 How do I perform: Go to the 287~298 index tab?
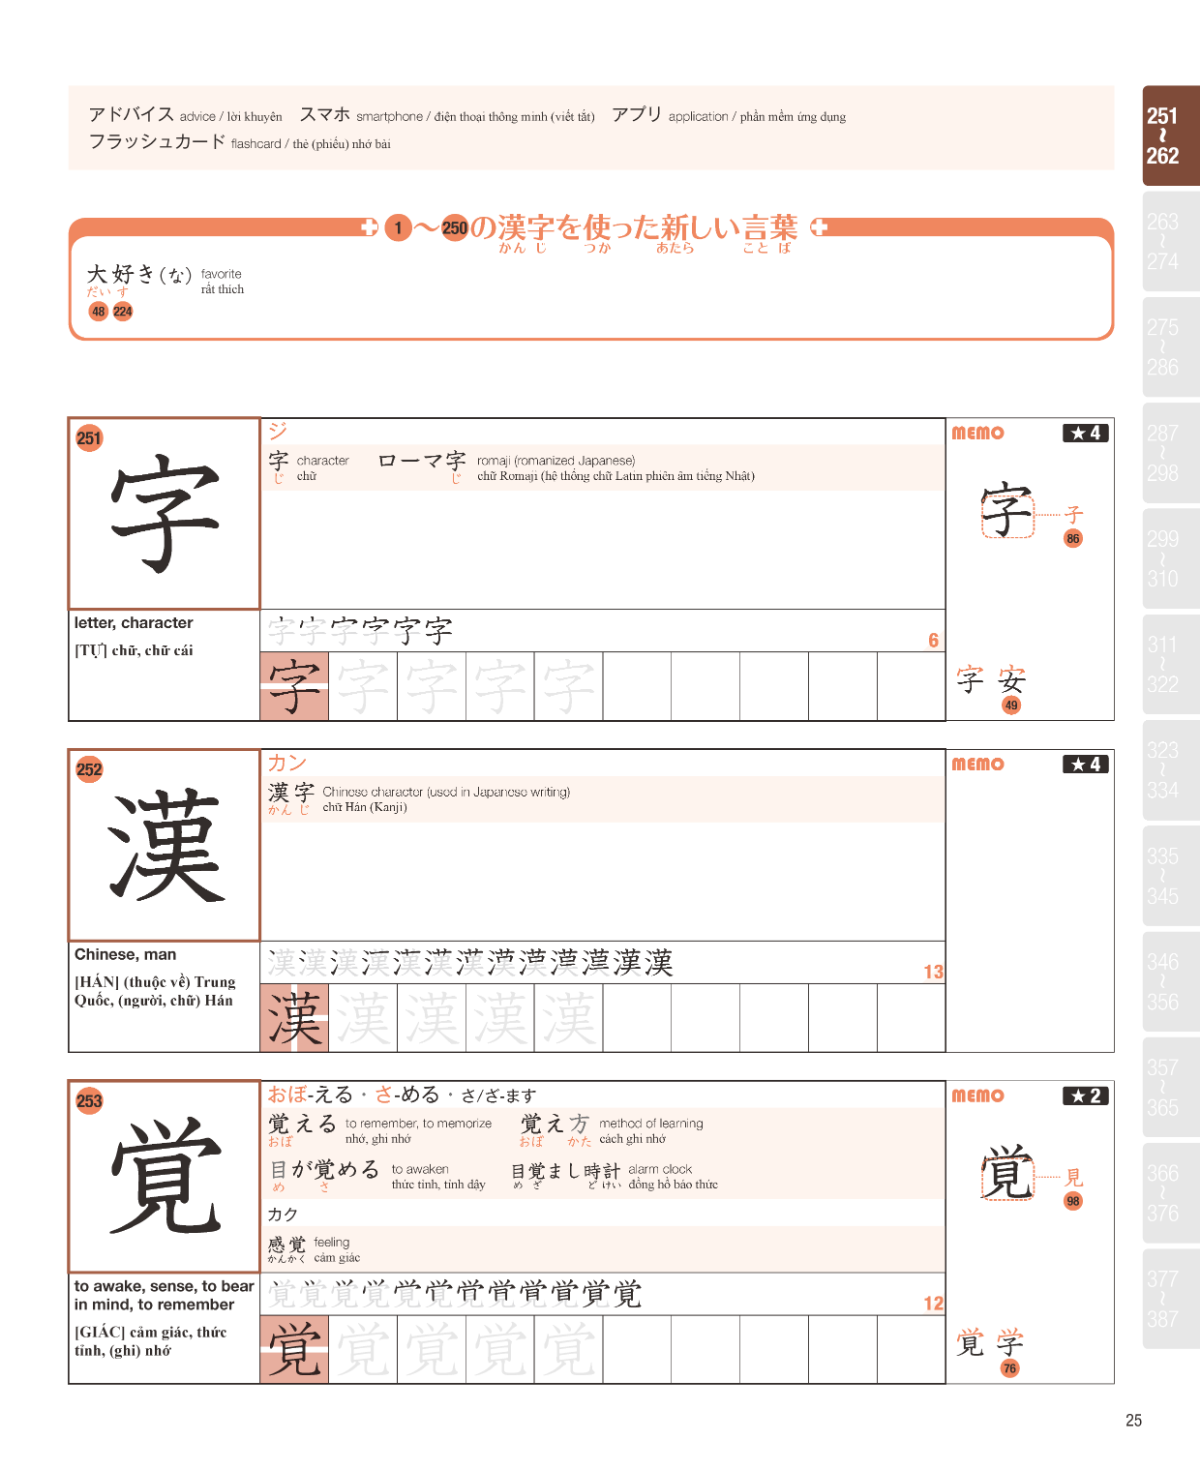pyautogui.click(x=1171, y=453)
